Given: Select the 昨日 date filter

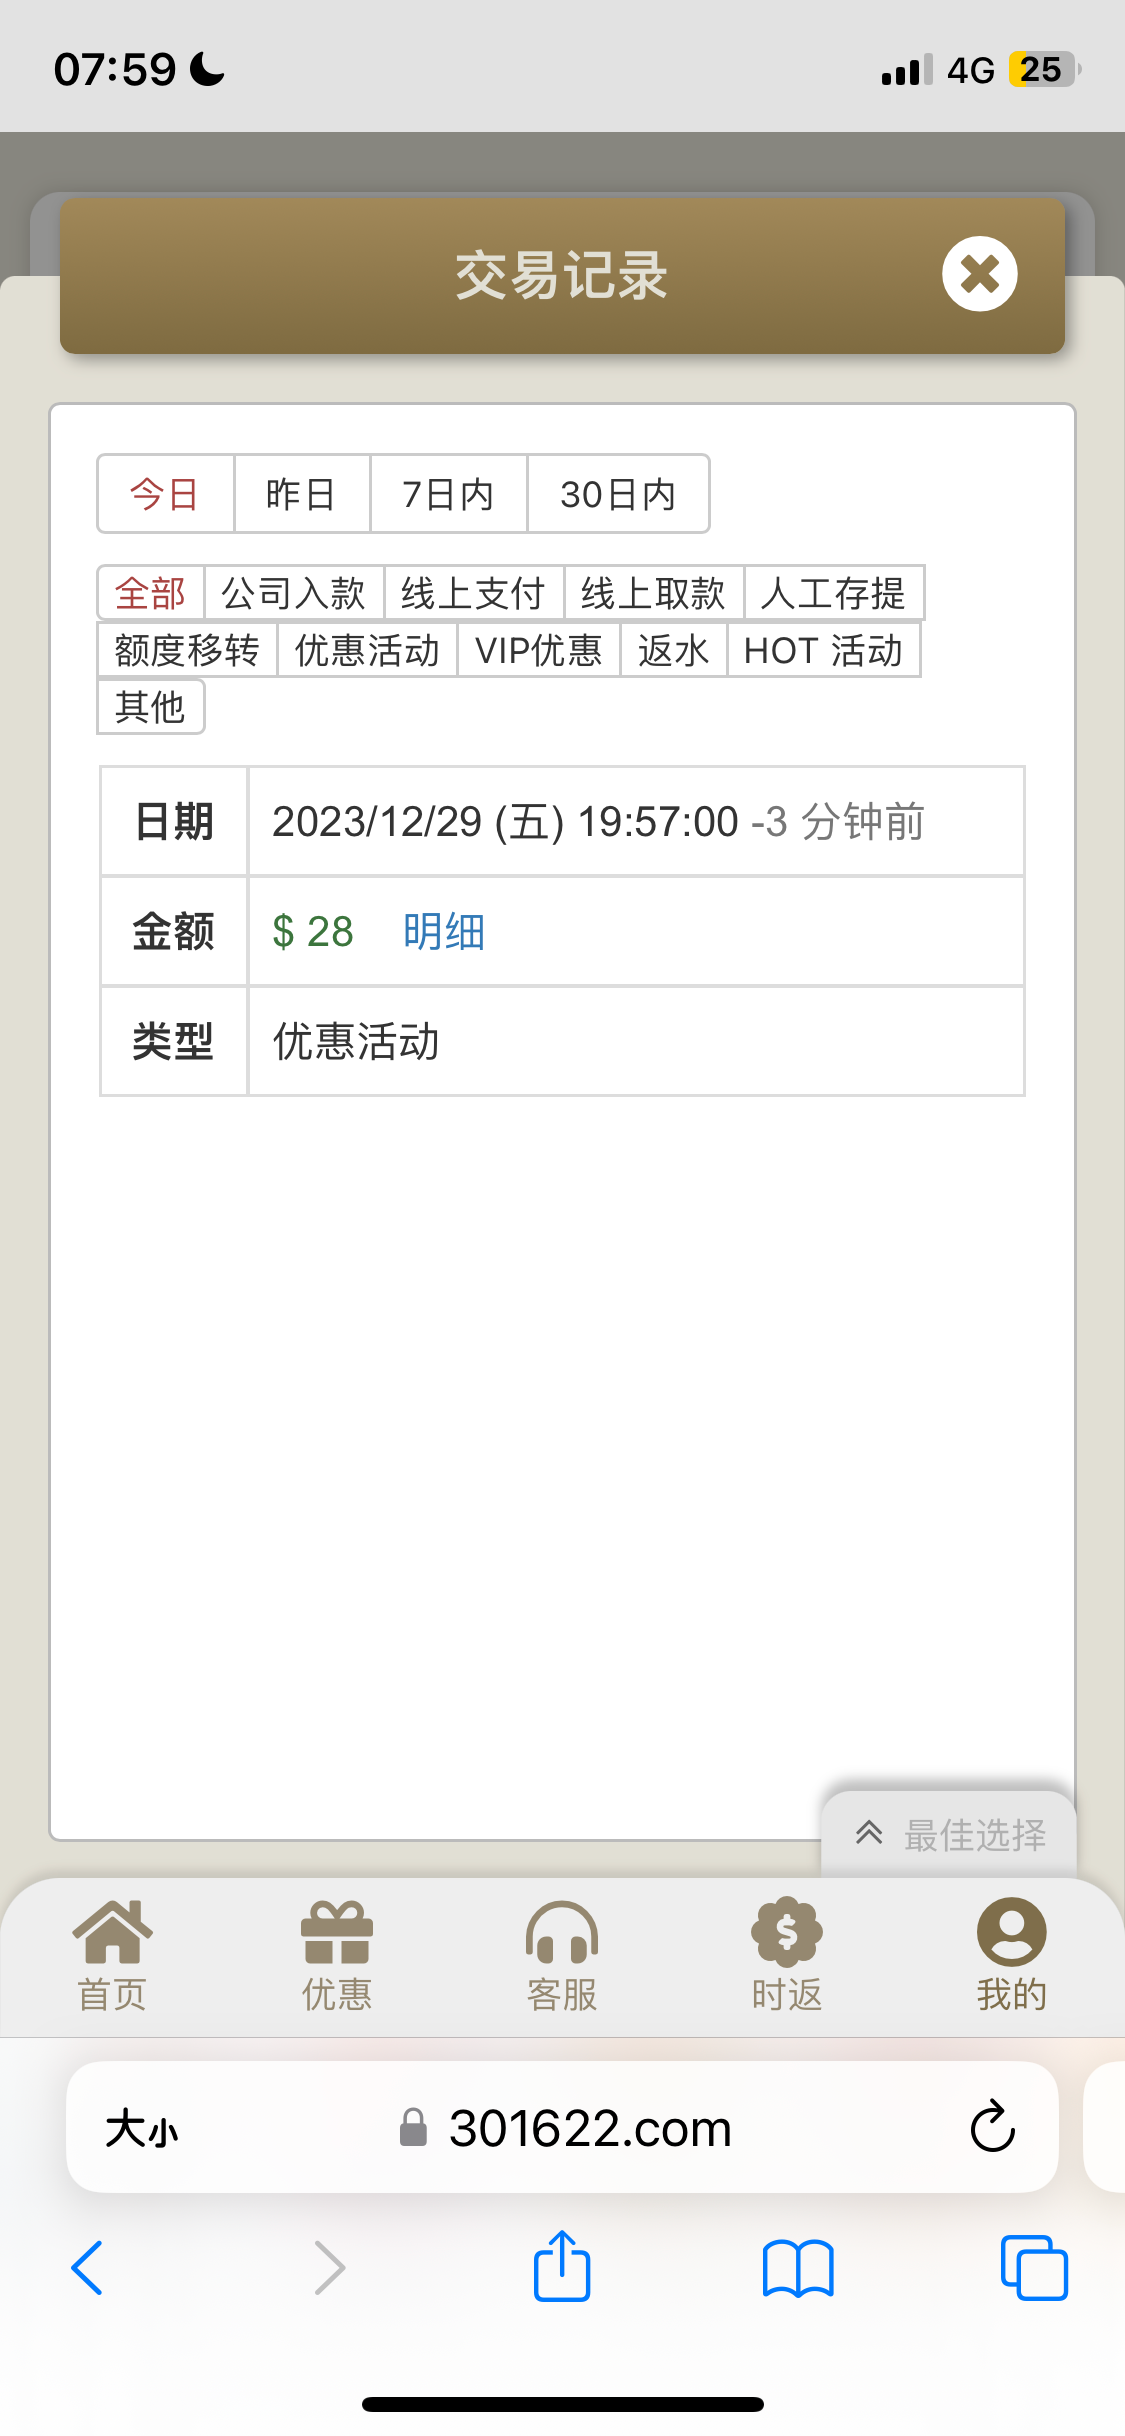Looking at the screenshot, I should click(301, 494).
